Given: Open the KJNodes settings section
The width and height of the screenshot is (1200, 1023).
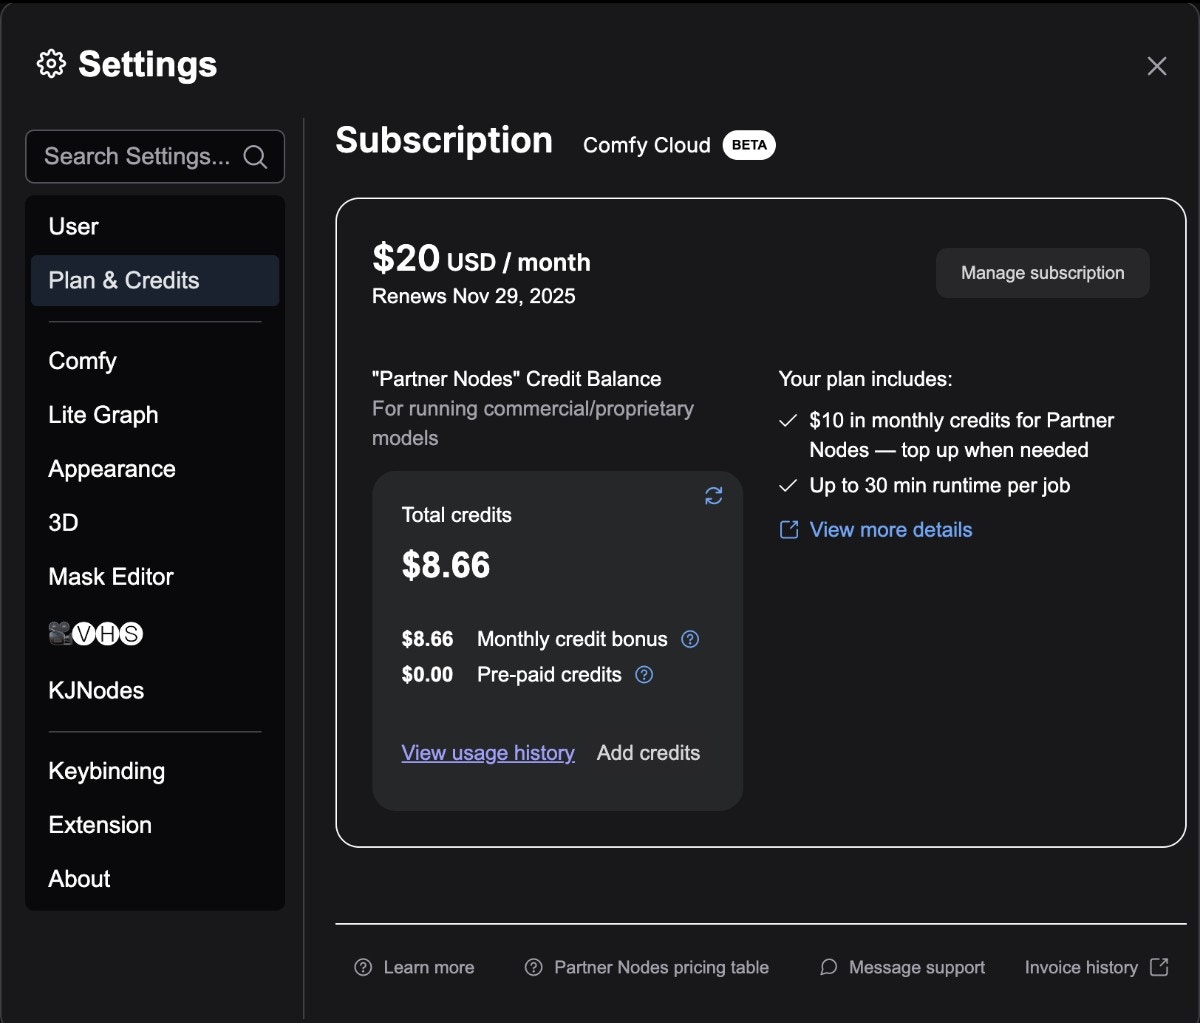Looking at the screenshot, I should point(95,690).
